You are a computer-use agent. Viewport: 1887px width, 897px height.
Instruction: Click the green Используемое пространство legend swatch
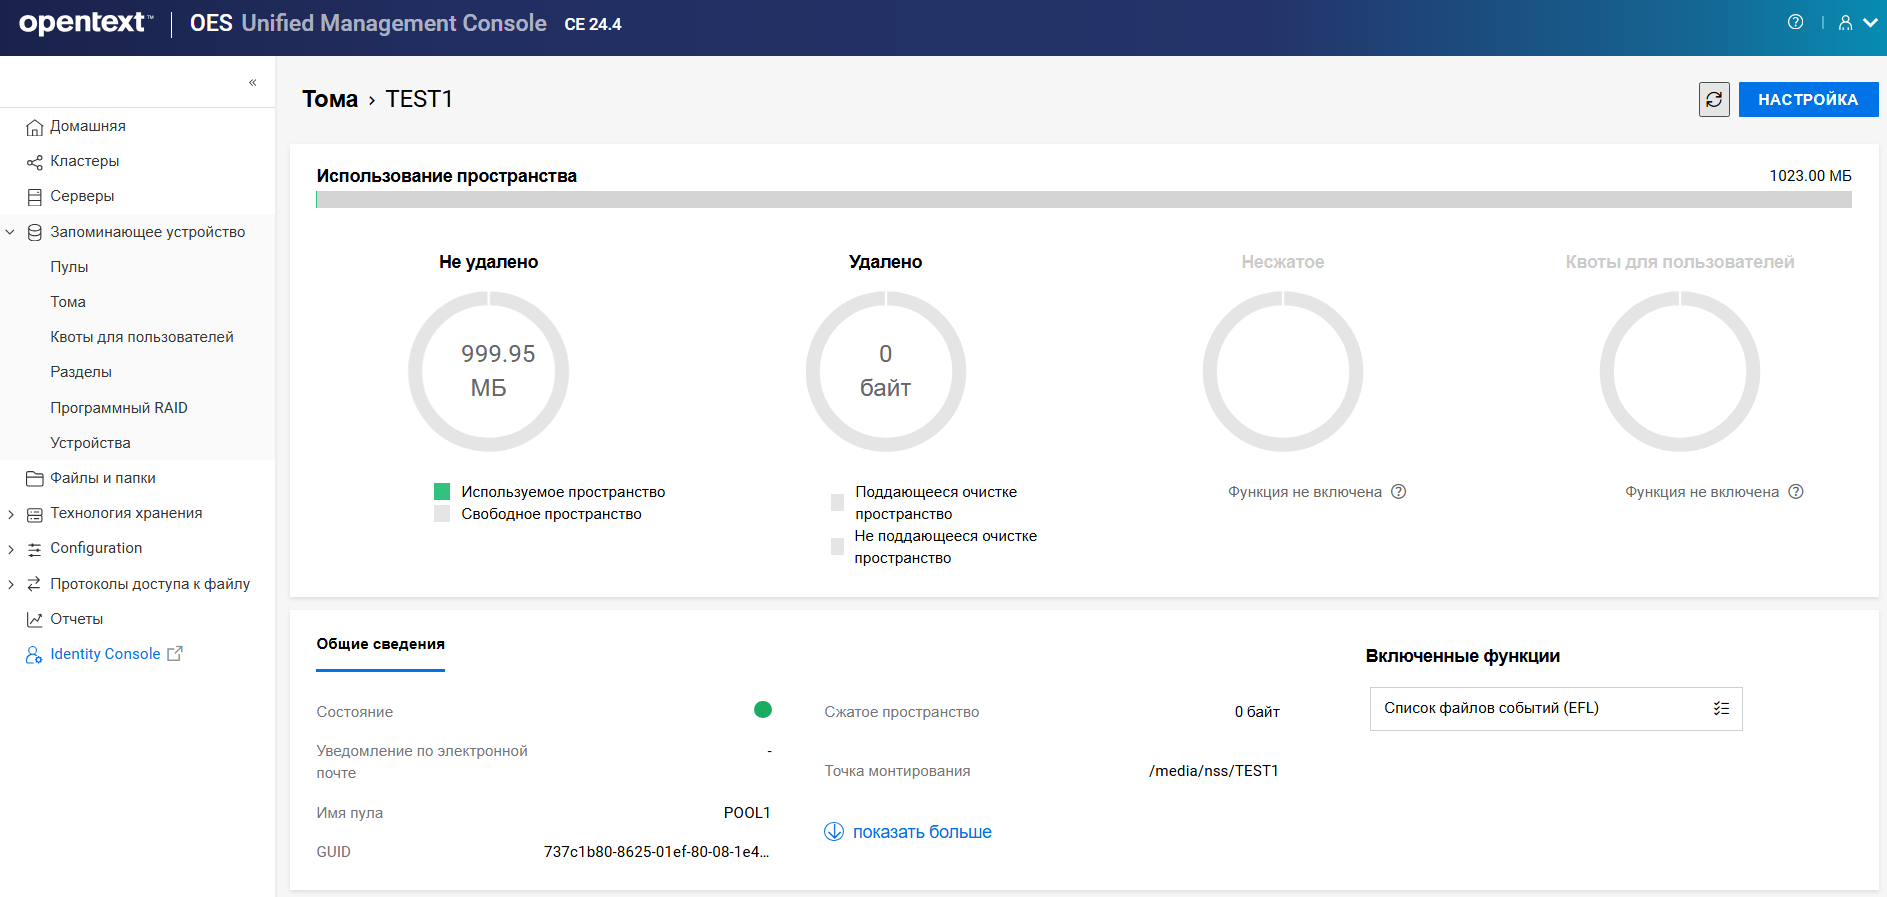[442, 491]
